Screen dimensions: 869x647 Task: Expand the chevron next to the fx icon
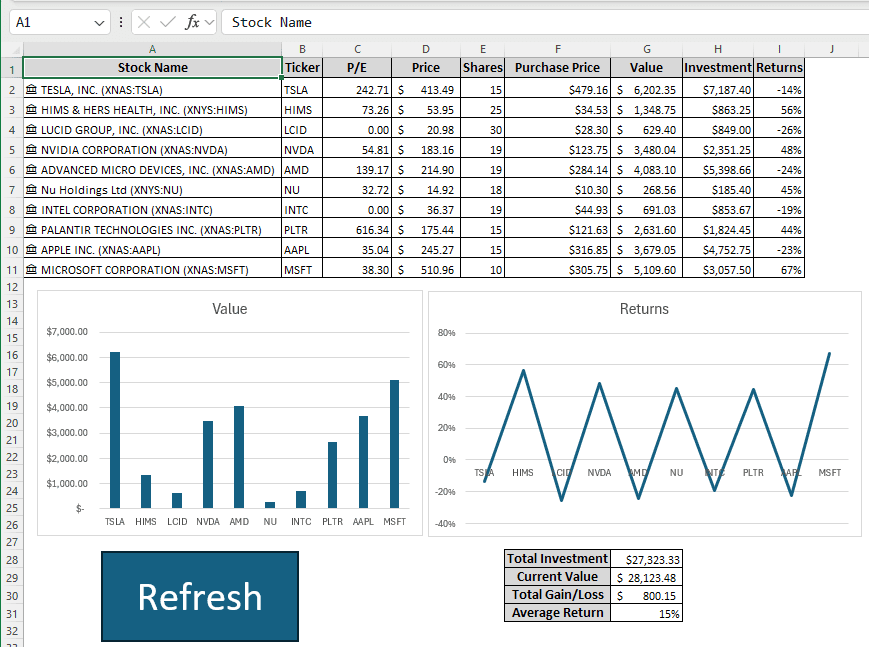[x=208, y=22]
